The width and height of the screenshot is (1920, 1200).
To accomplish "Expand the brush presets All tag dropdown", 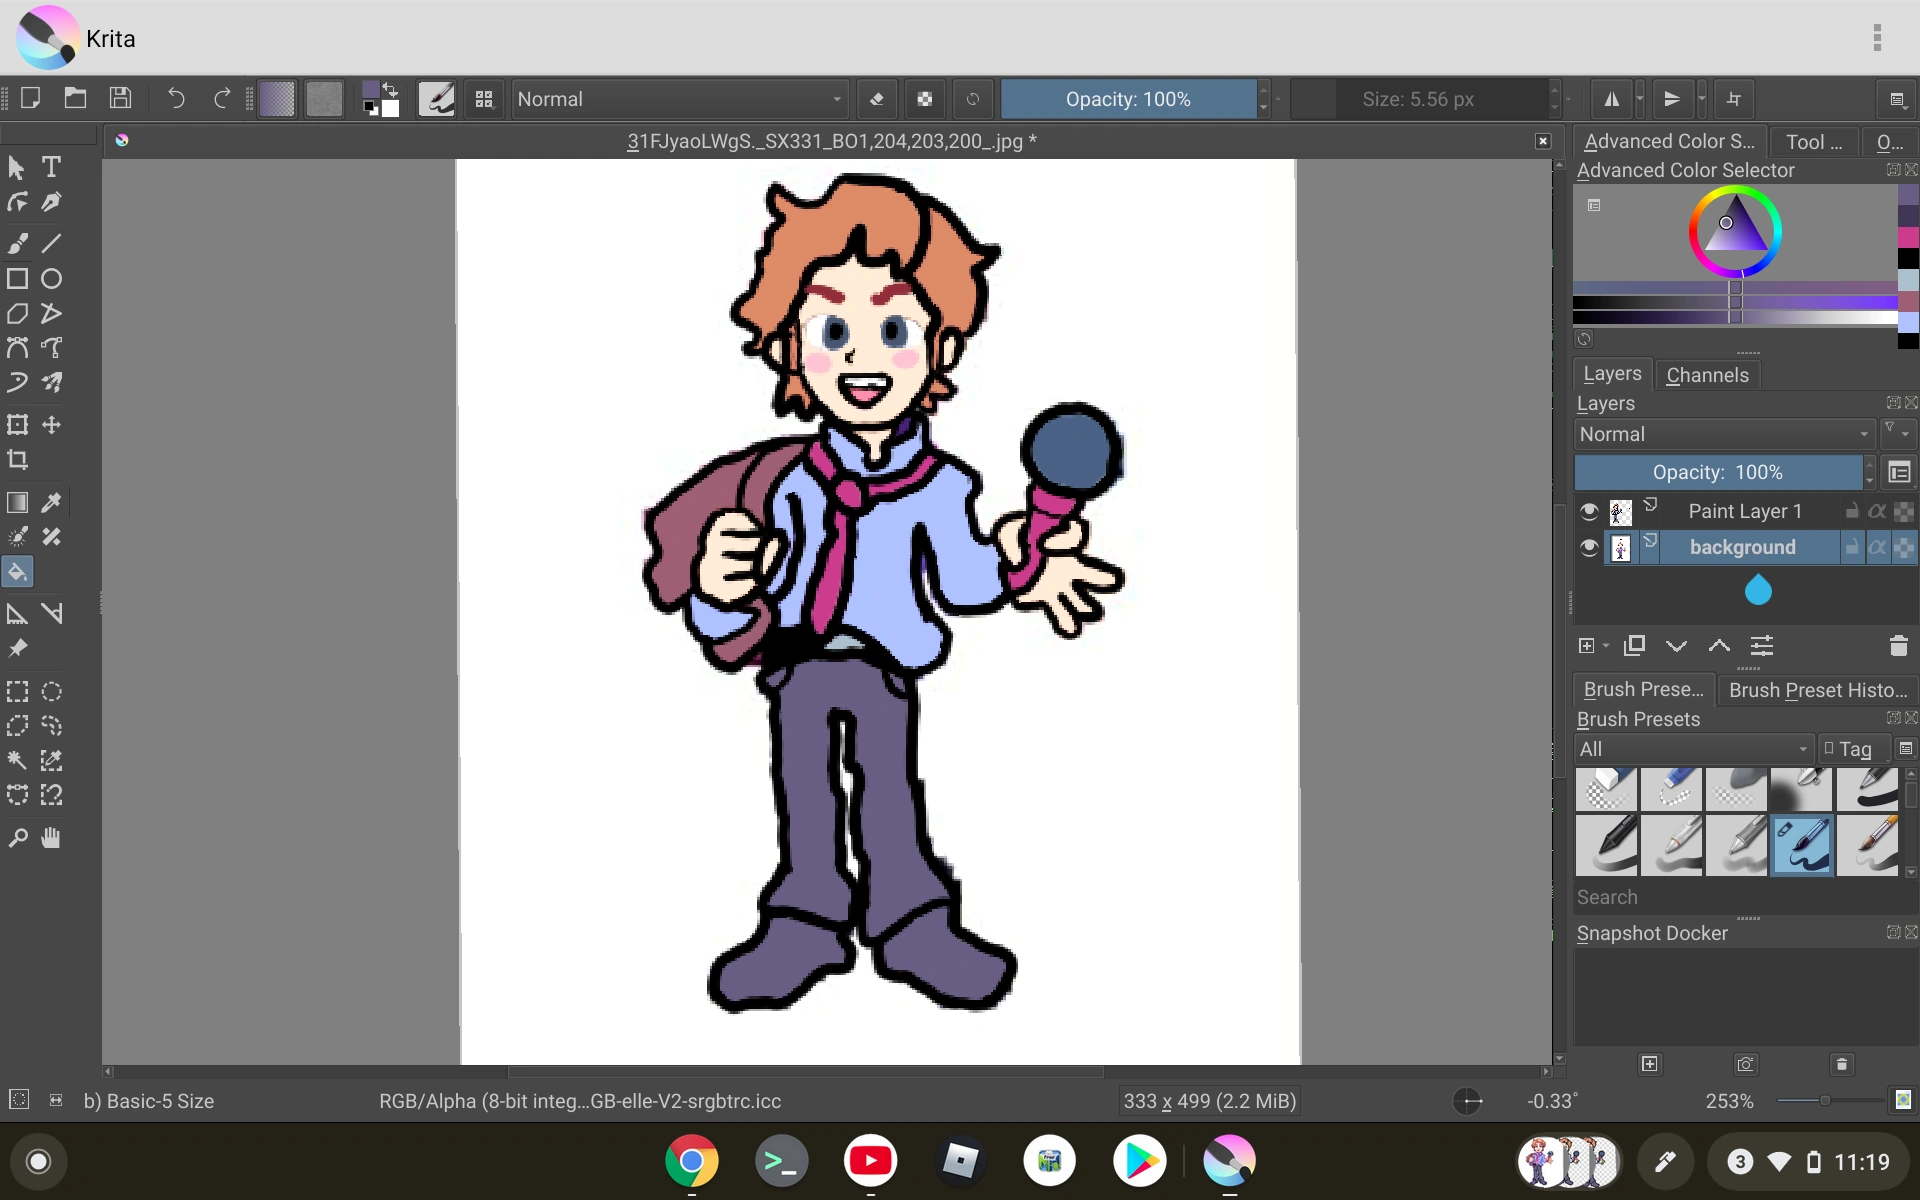I will coord(1693,749).
